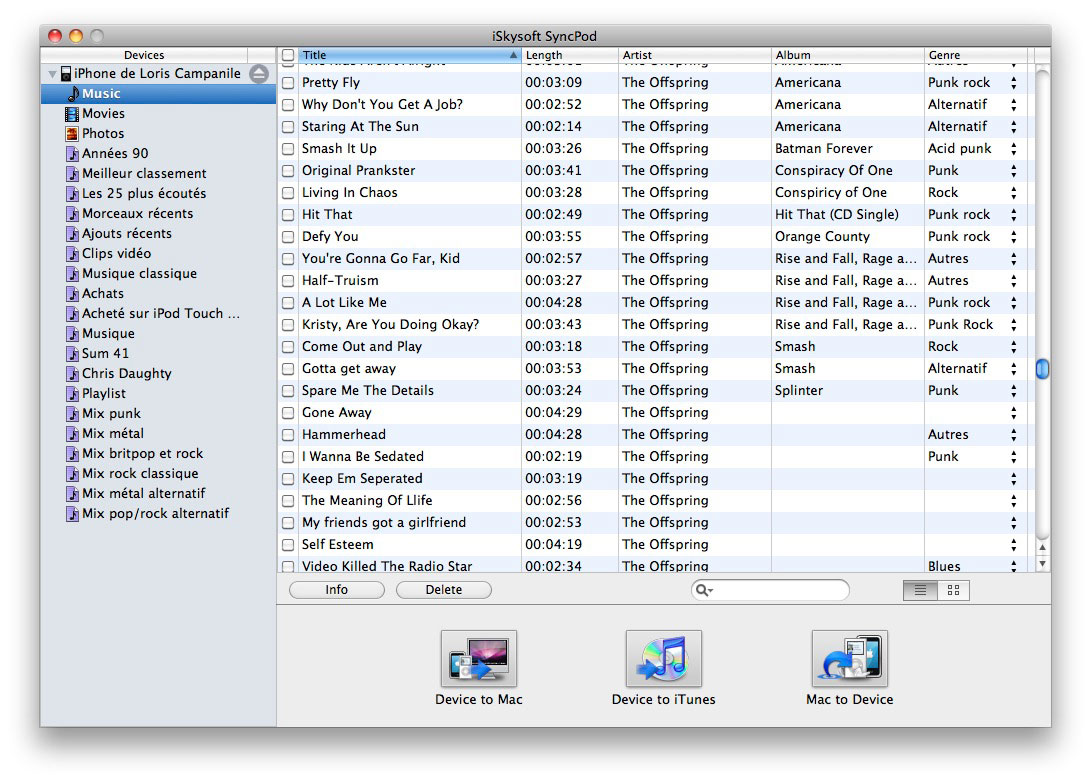Viewport: 1091px width, 782px height.
Task: Toggle the select-all checkbox in header
Action: click(288, 56)
